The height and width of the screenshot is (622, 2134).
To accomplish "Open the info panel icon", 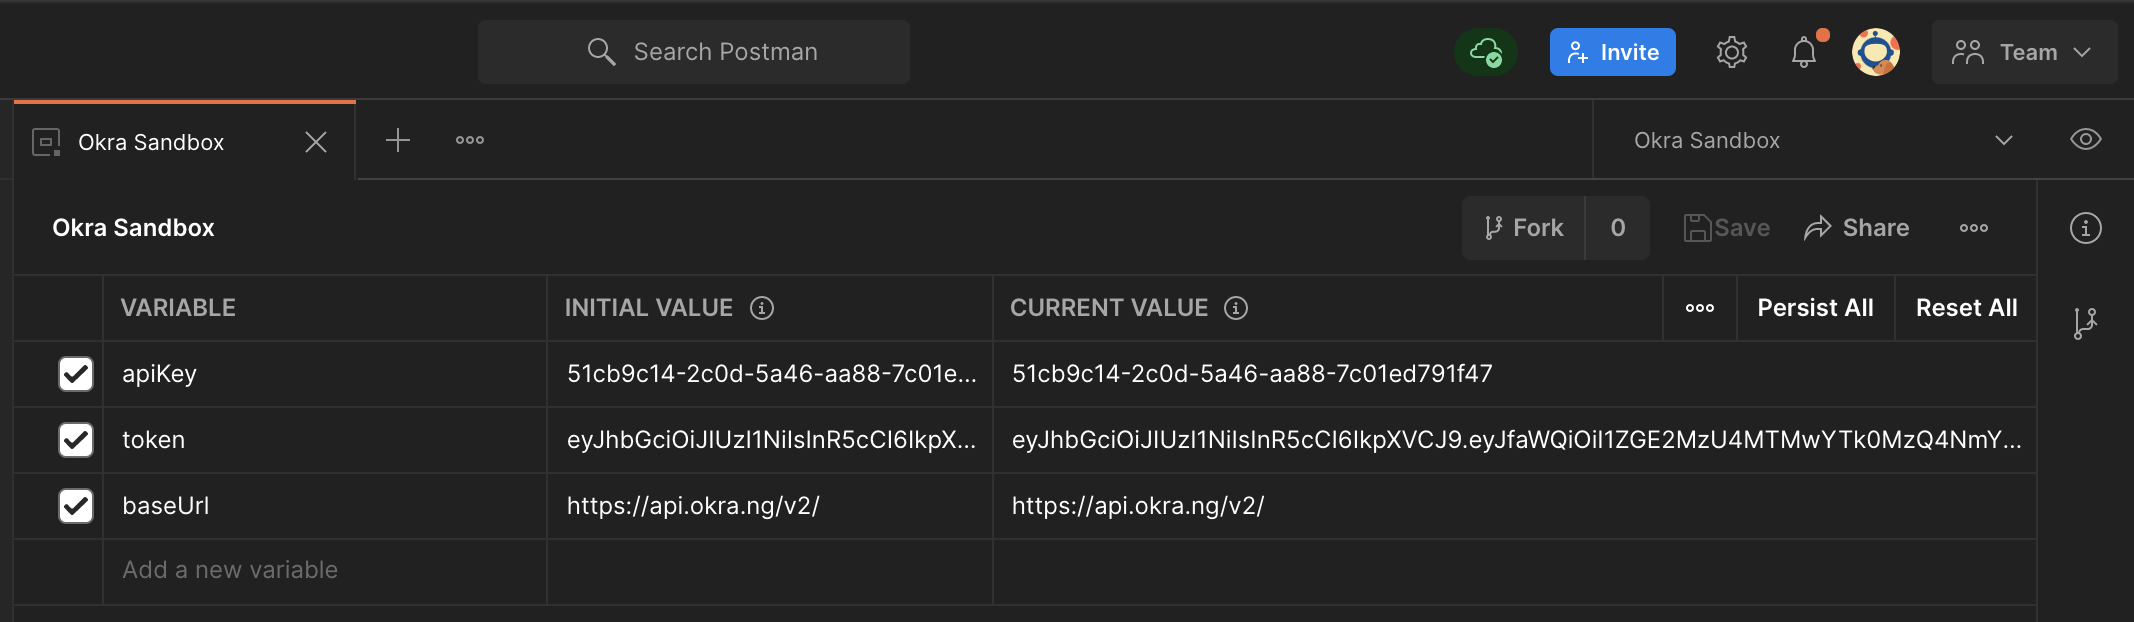I will tap(2085, 228).
